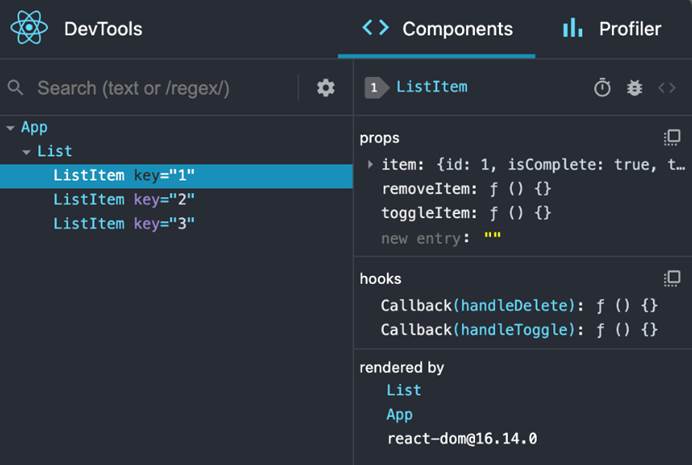
Task: Collapse the List tree node
Action: 26,152
